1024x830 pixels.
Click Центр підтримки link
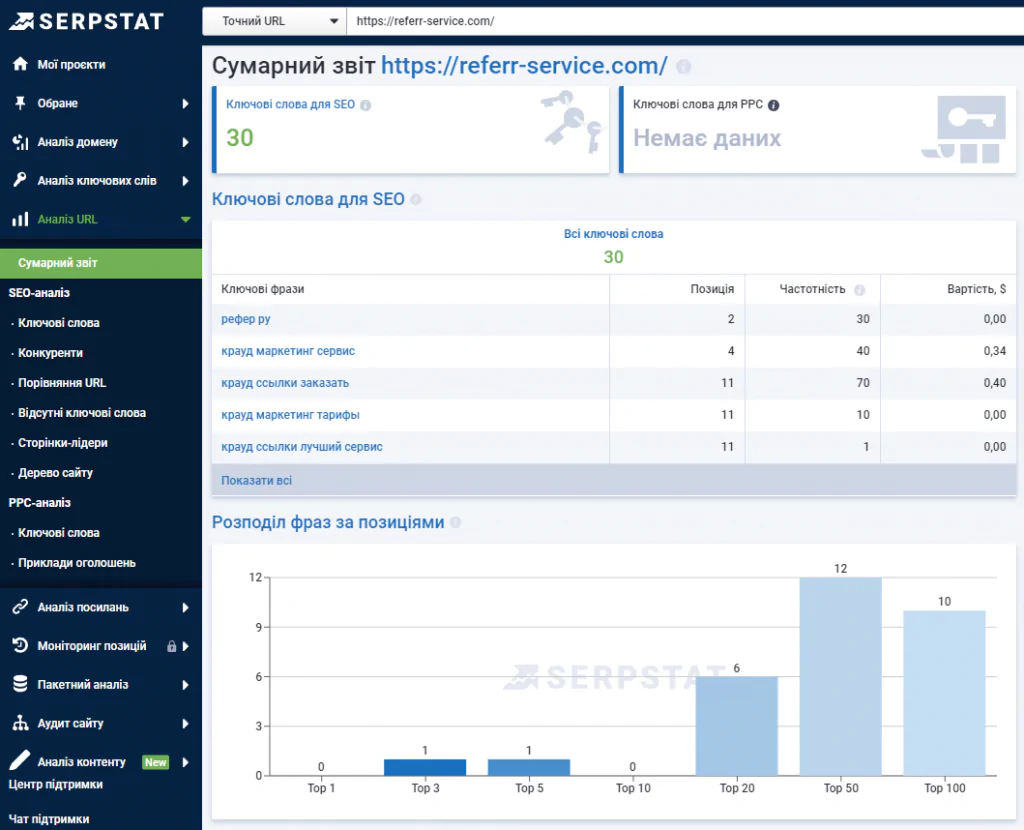[56, 784]
